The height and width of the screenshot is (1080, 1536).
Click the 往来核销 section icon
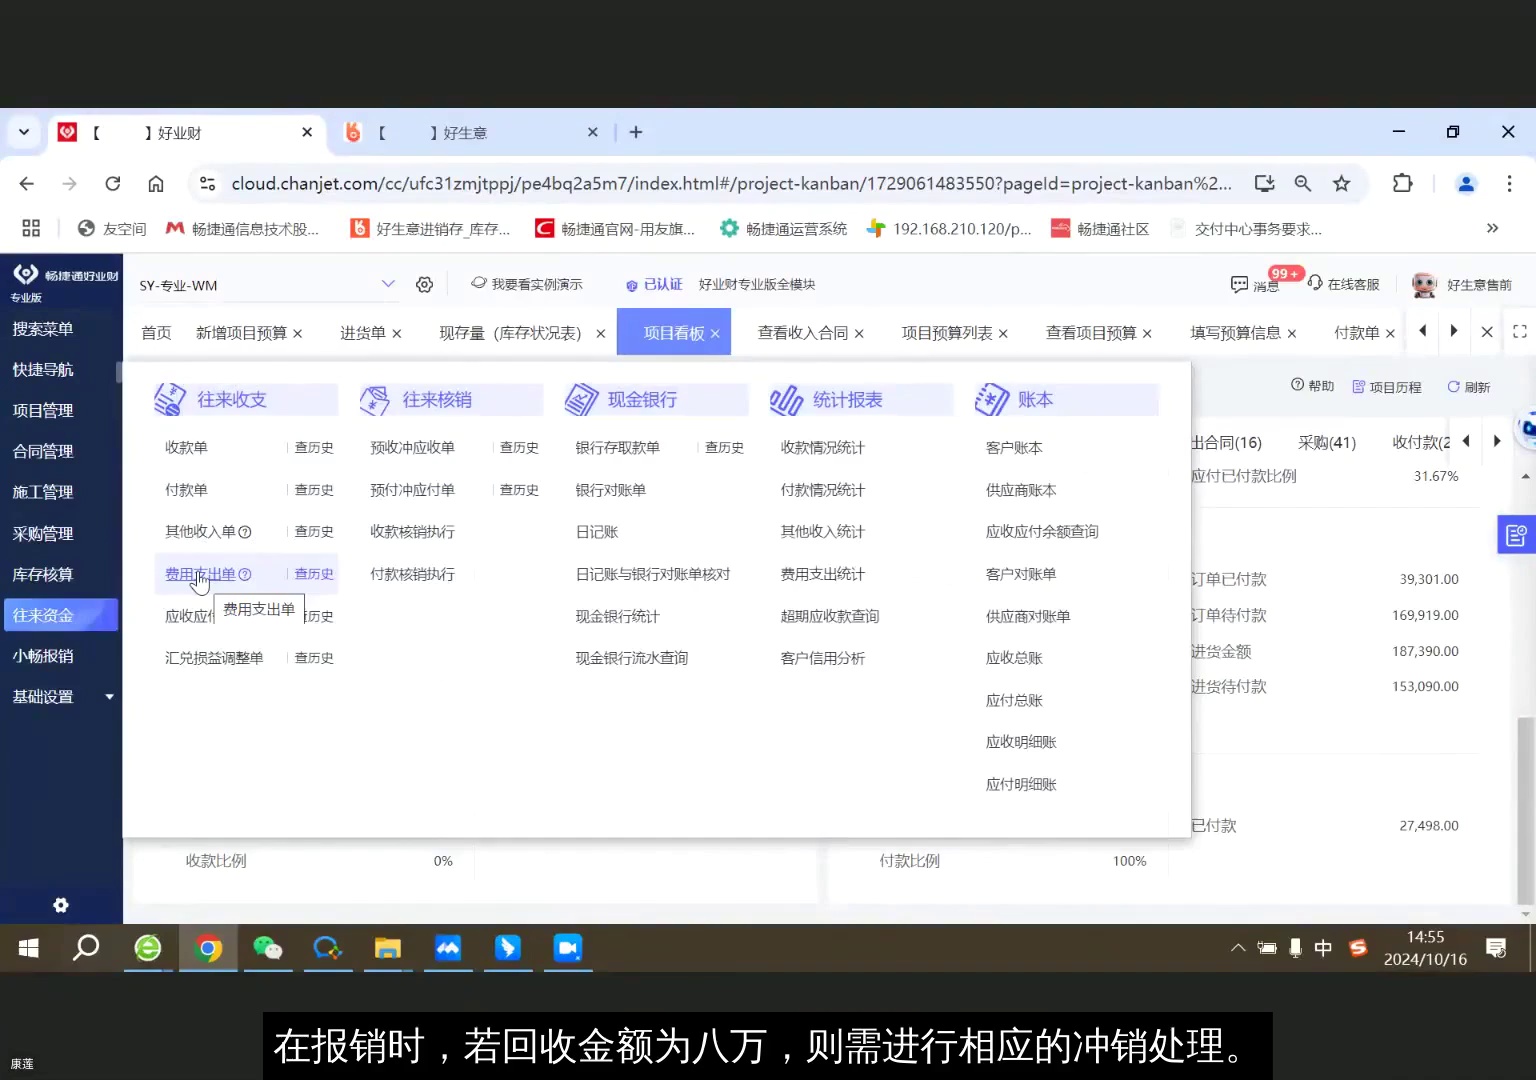(x=375, y=398)
